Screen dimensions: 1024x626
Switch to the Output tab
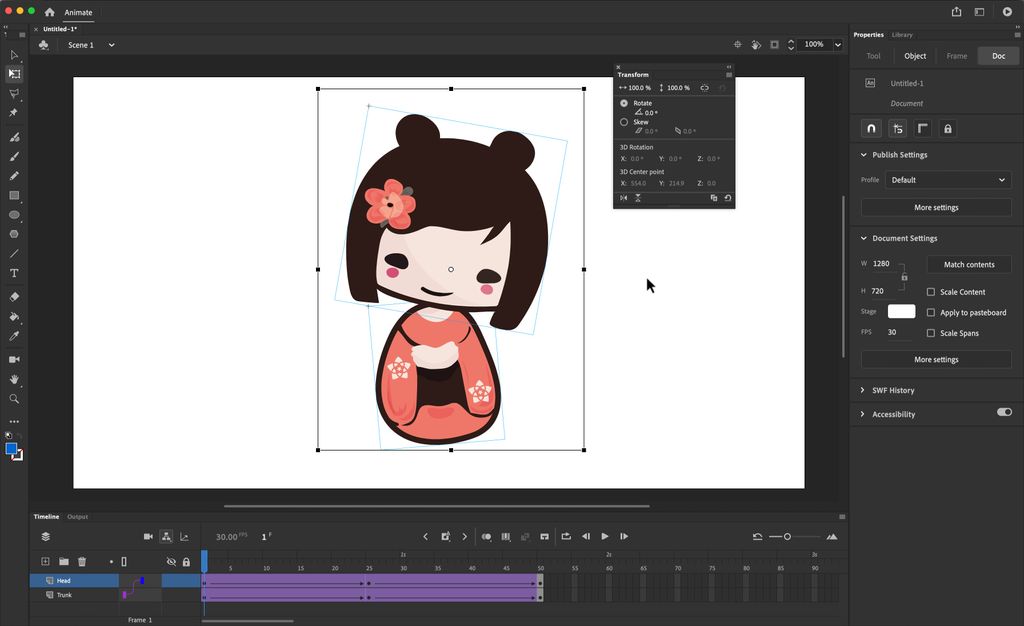point(78,516)
